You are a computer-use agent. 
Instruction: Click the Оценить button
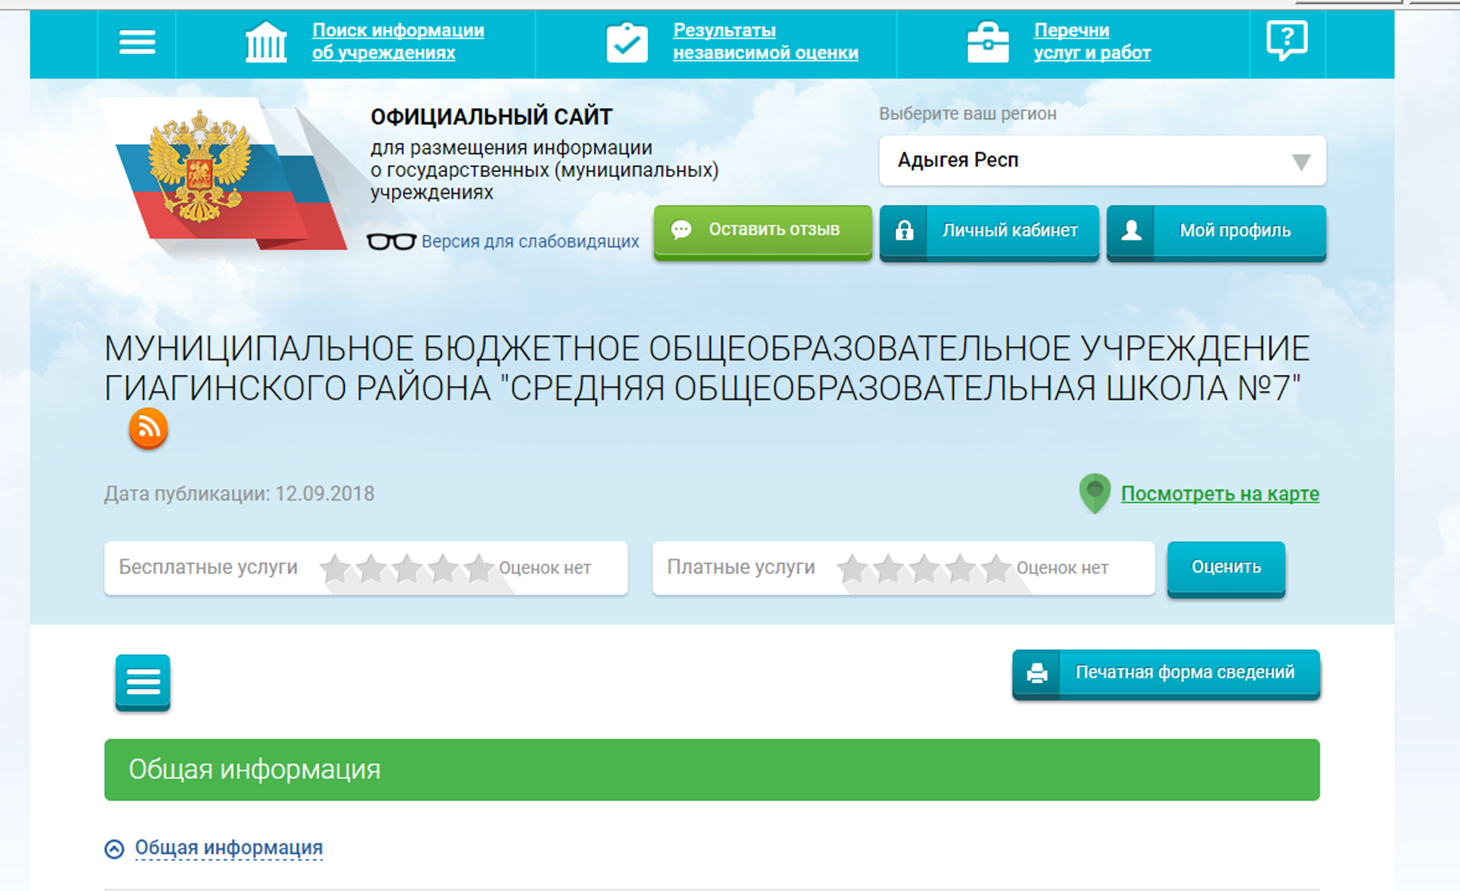point(1226,568)
